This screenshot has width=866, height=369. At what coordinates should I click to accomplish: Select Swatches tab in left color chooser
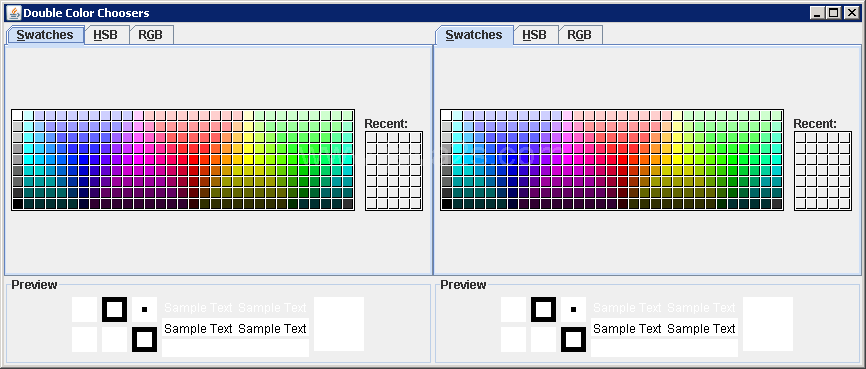pos(45,35)
